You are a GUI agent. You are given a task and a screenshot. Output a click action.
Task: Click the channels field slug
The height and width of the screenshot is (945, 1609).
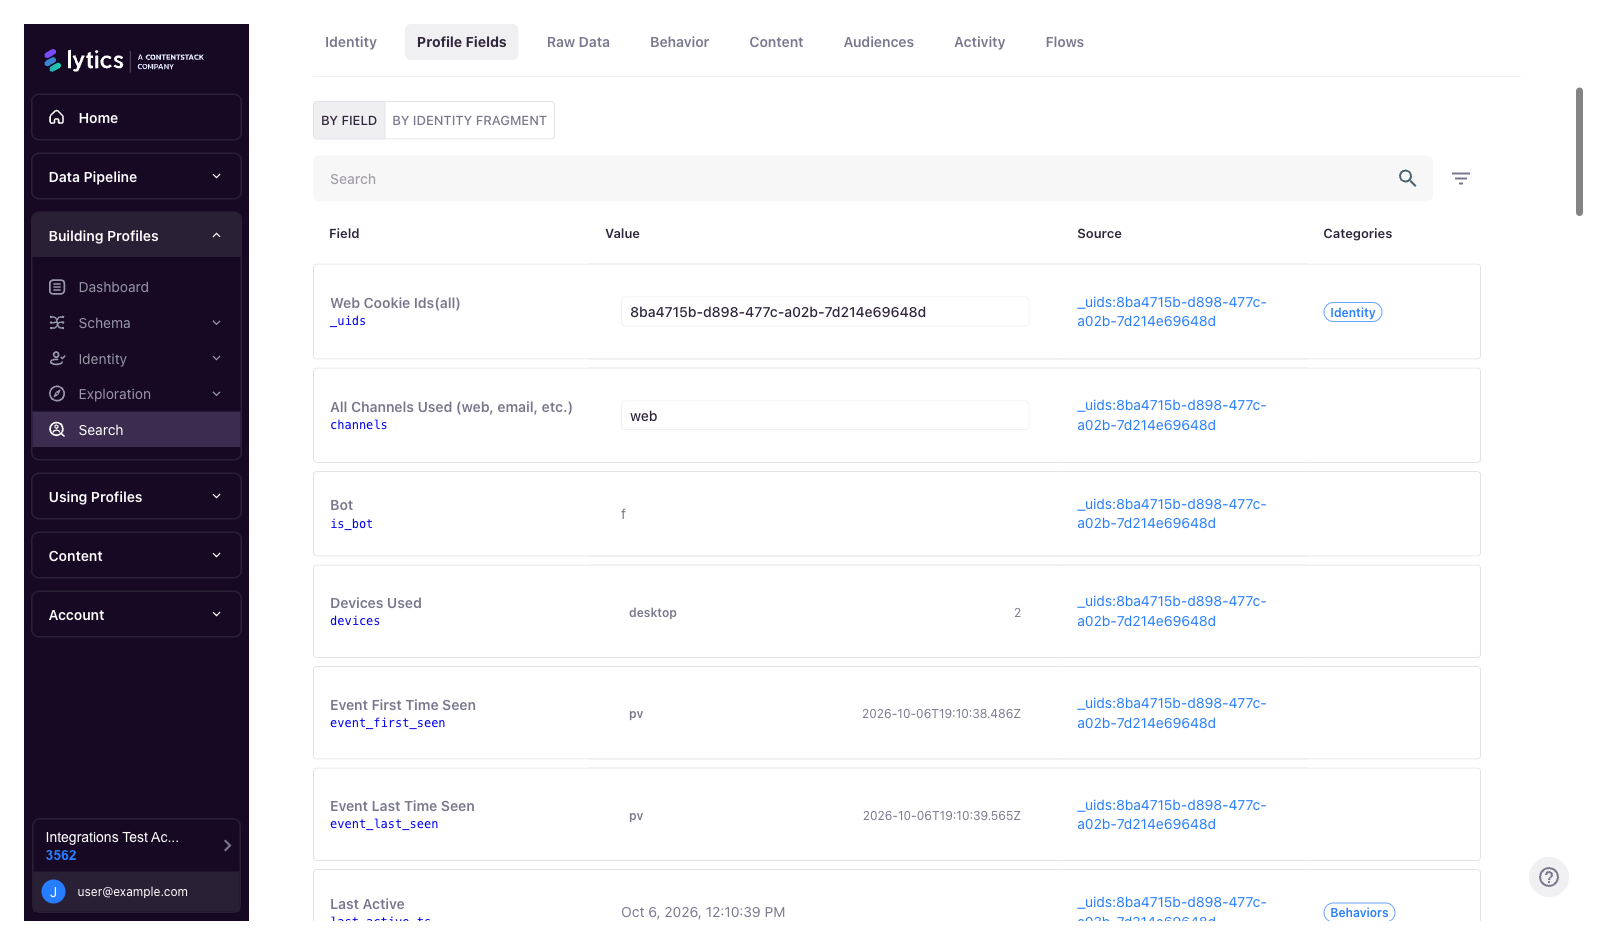(x=359, y=425)
